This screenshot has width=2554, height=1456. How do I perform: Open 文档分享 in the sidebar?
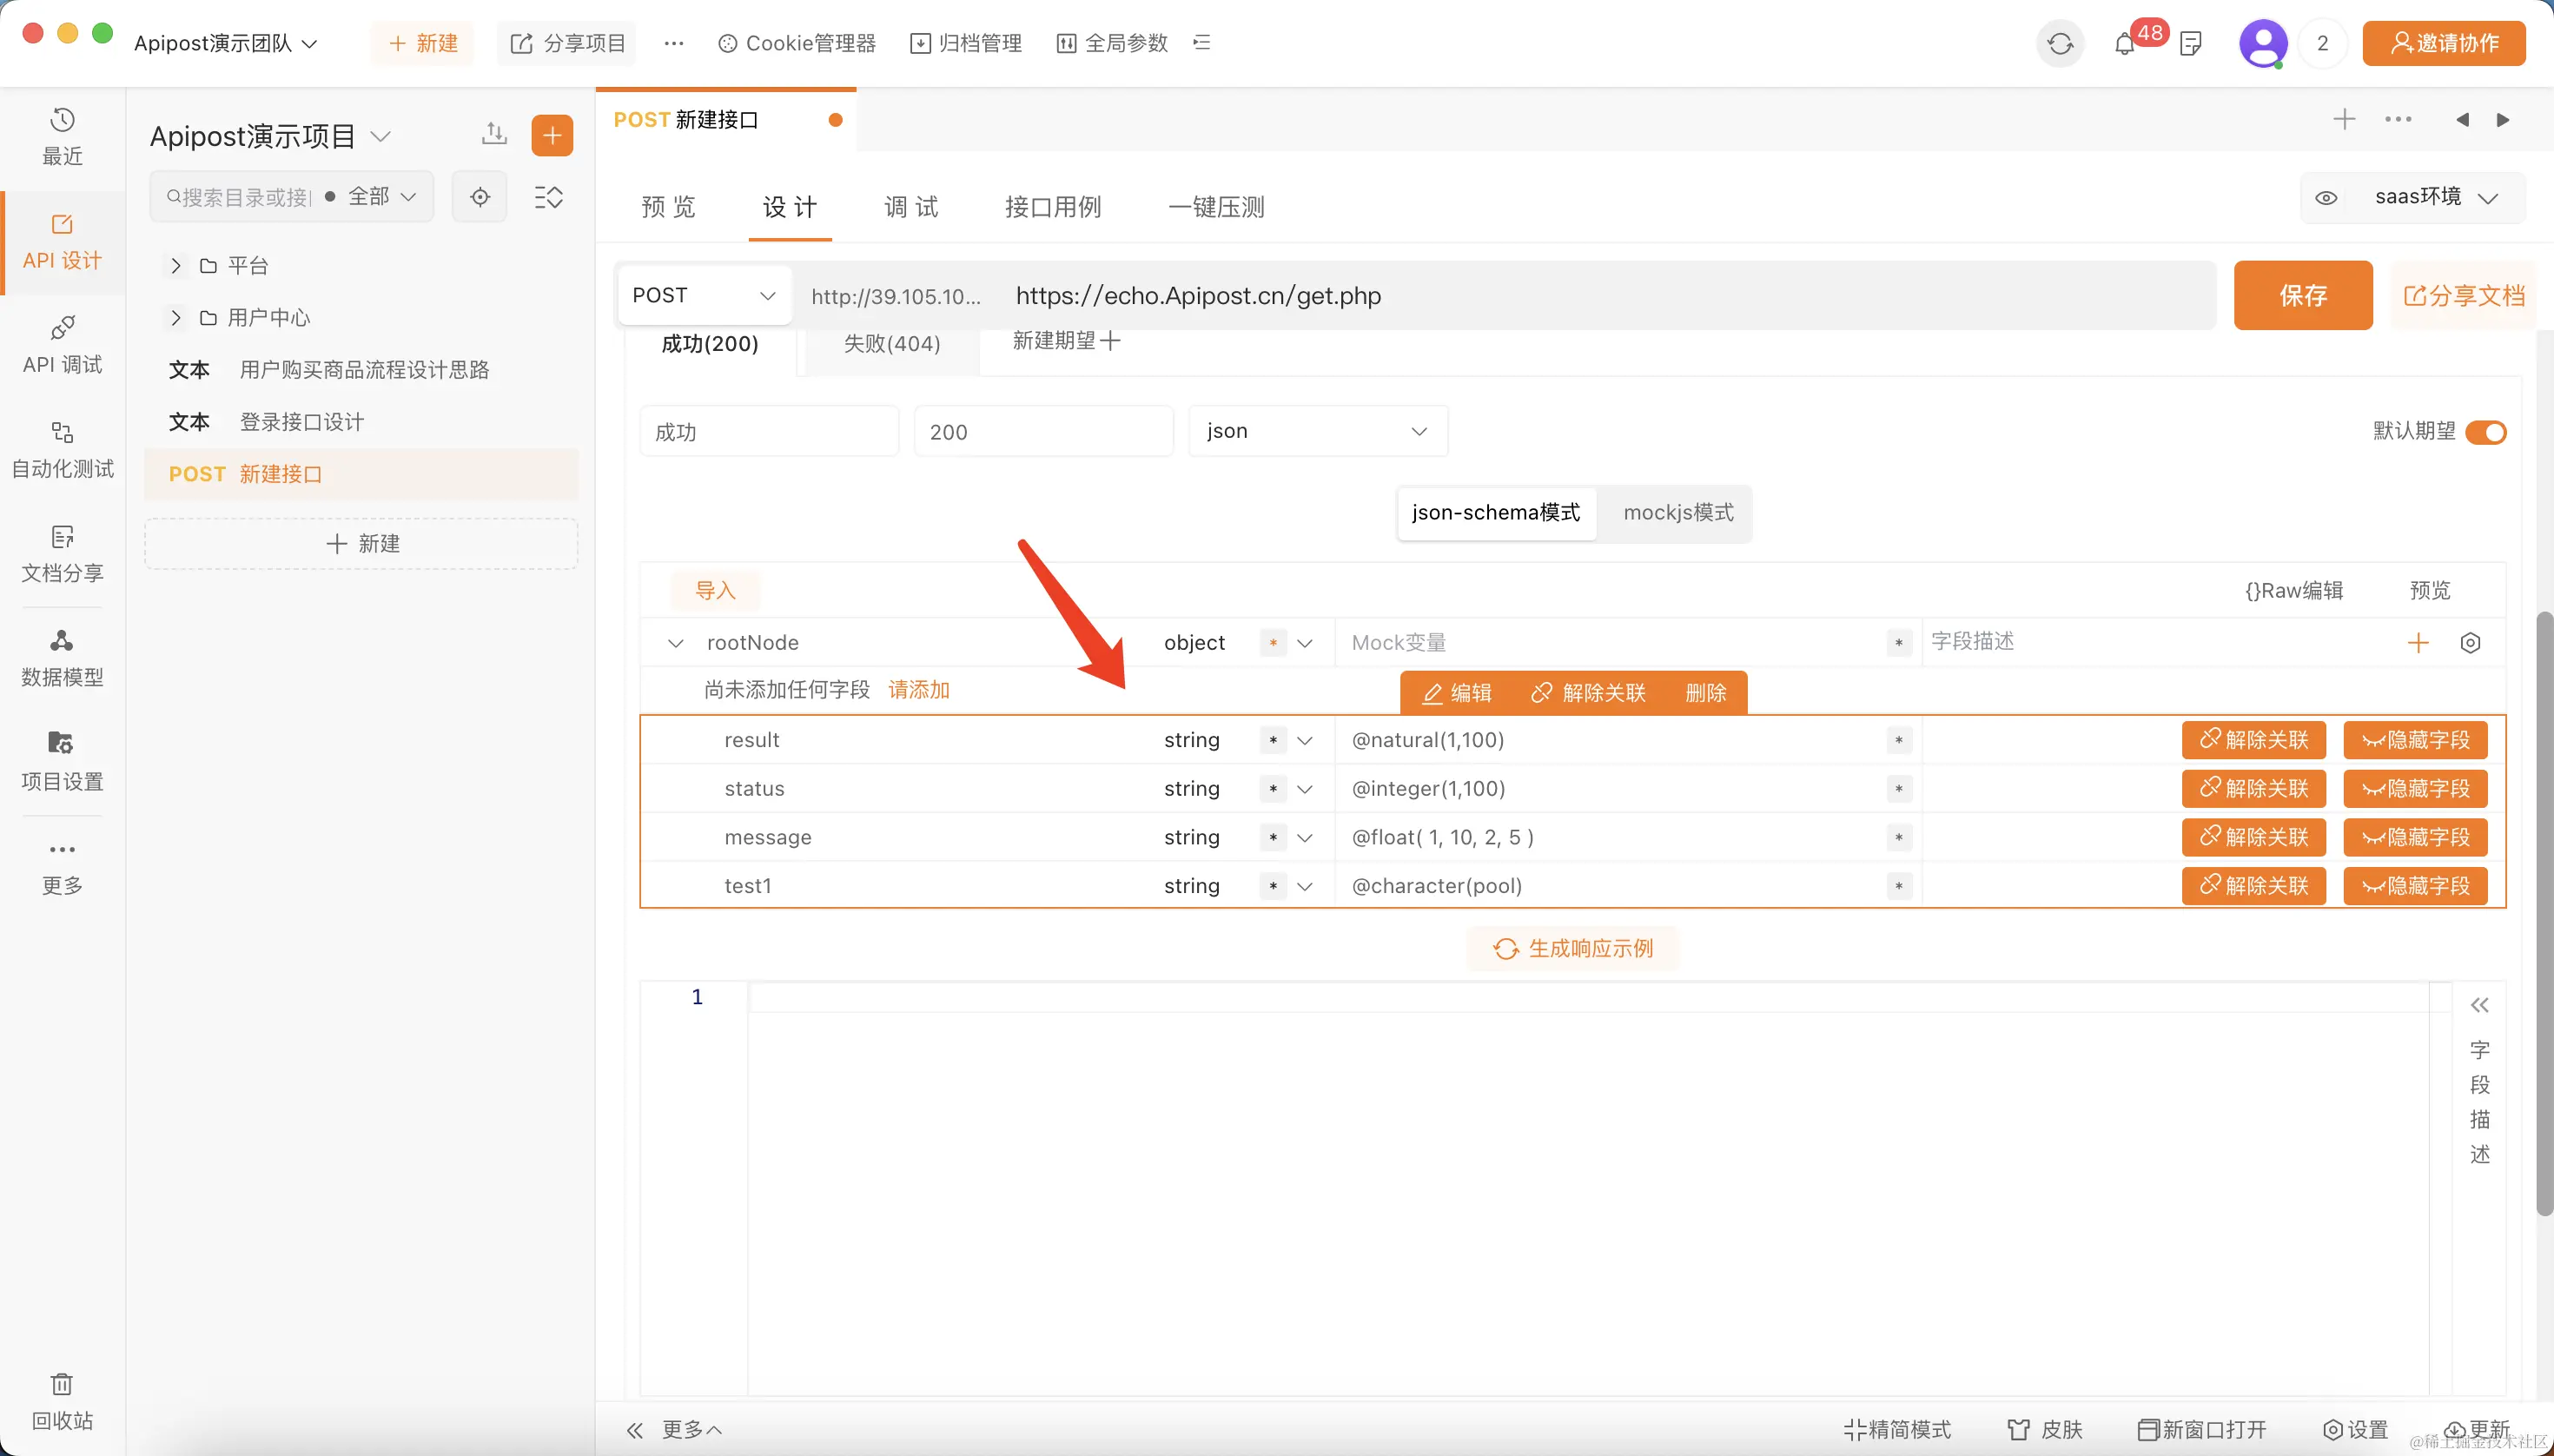click(62, 554)
